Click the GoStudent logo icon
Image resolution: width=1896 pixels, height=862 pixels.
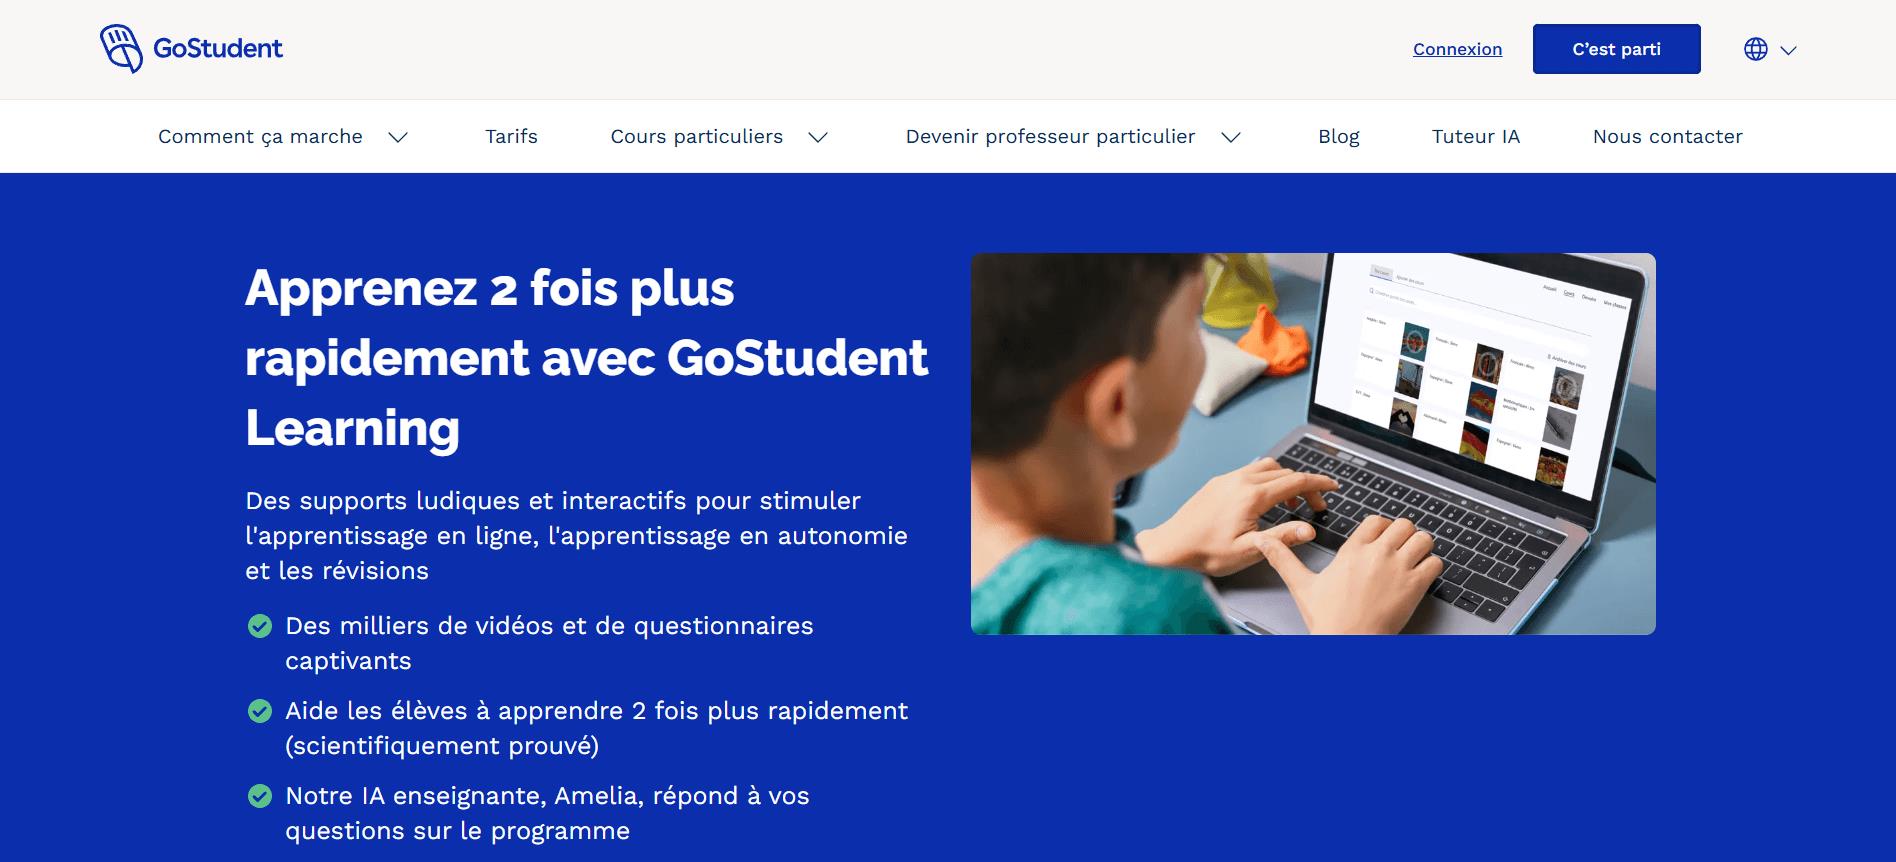122,49
